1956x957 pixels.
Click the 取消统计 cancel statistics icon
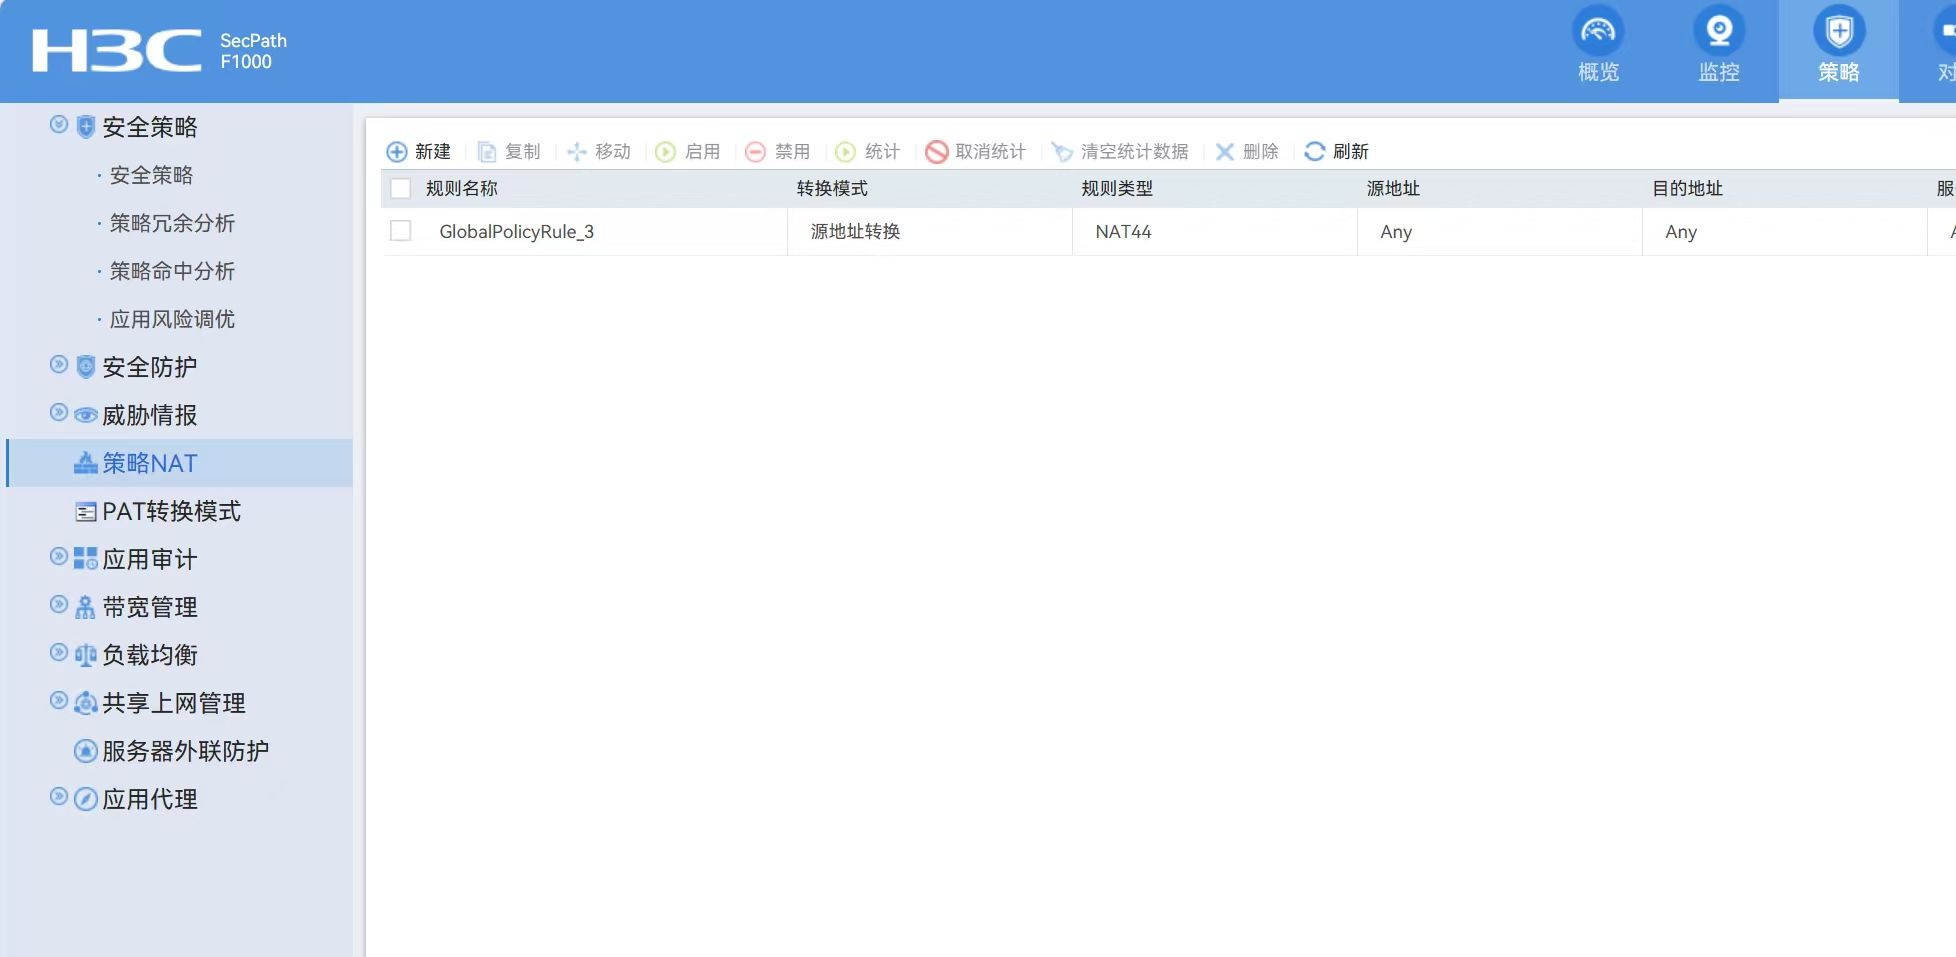click(937, 152)
